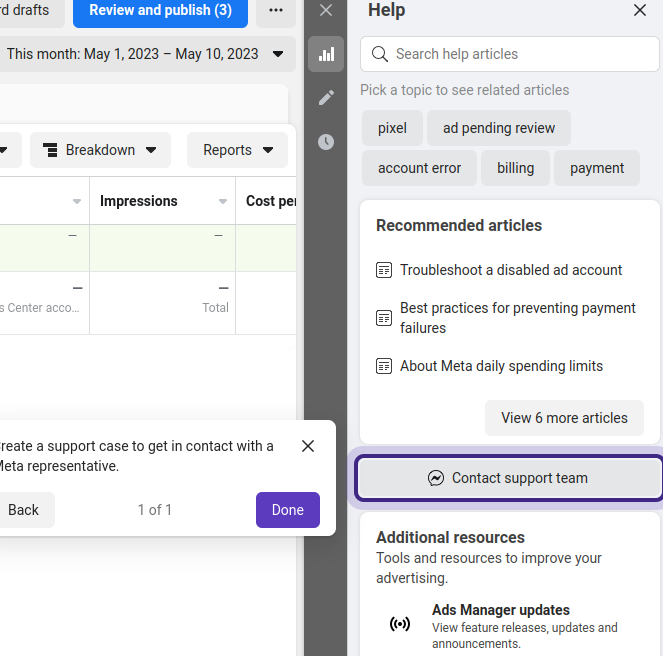
Task: Click the more options ellipsis button
Action: tap(276, 11)
